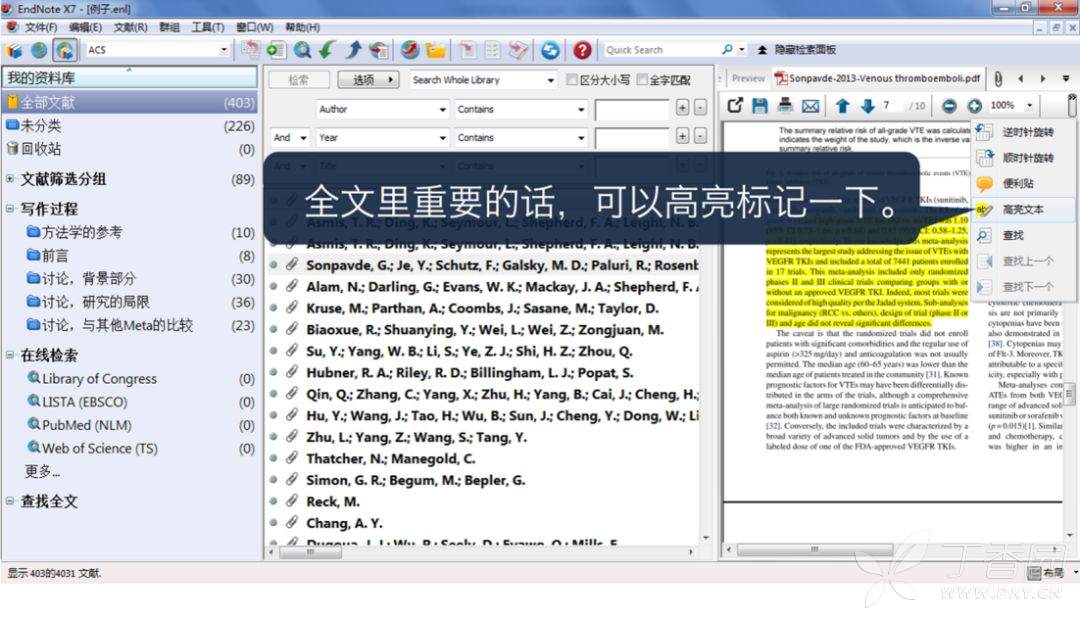Open the 文献(R) menu
This screenshot has width=1080, height=619.
(x=130, y=28)
